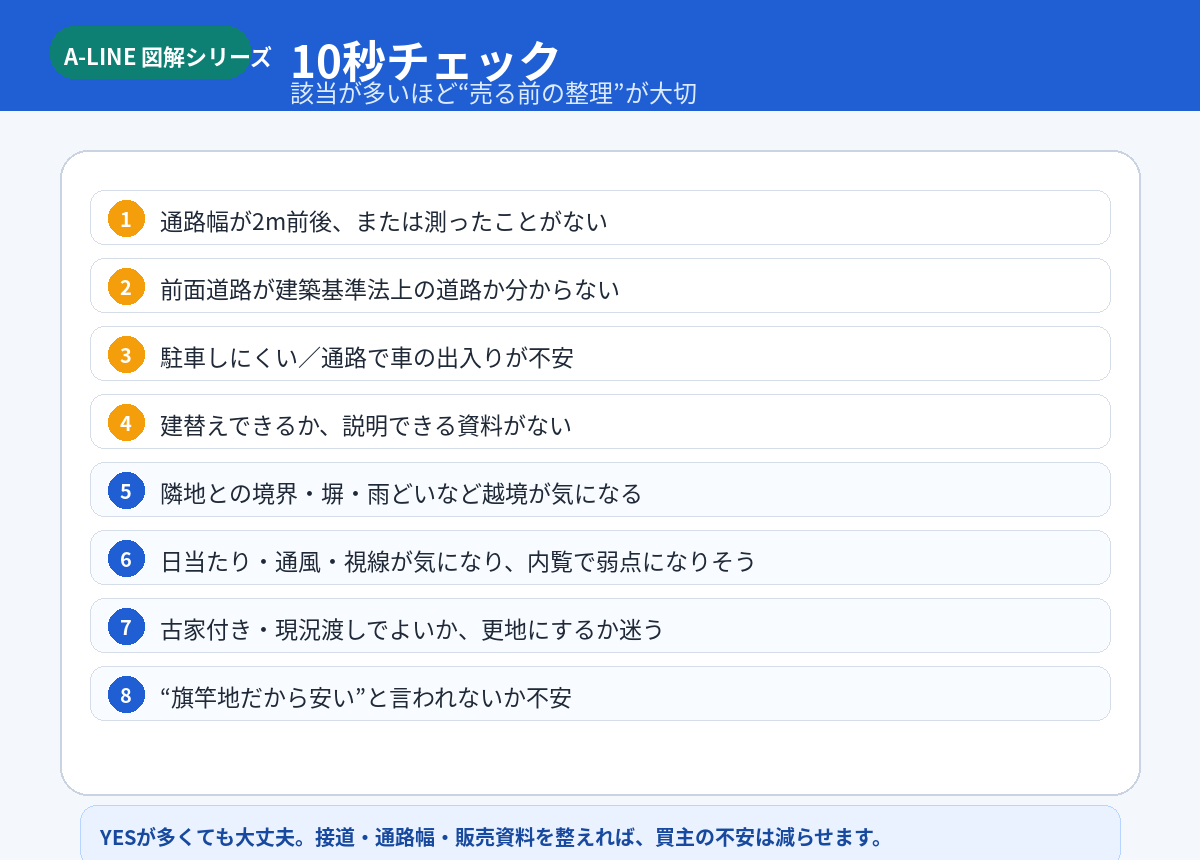Select item text 隣地との境界・塀・雨どいなど越境が気になる

pos(401,493)
